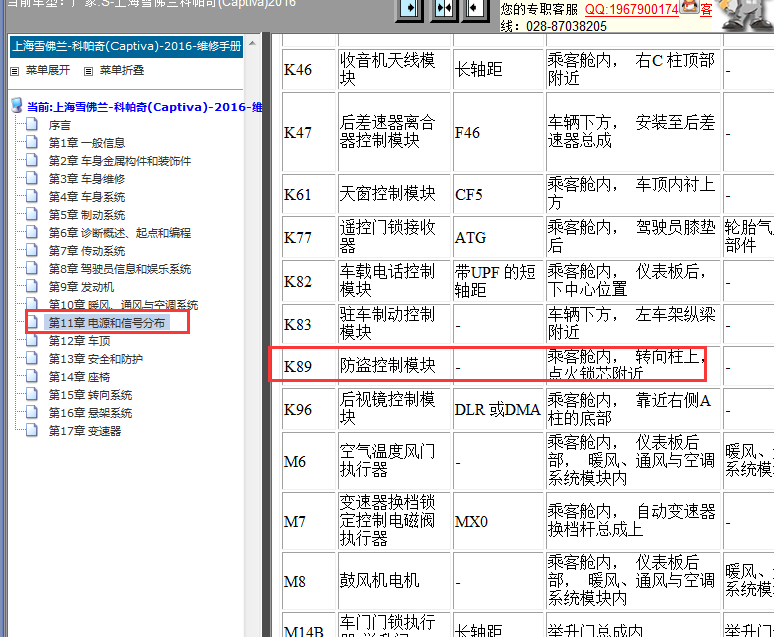Image resolution: width=774 pixels, height=637 pixels.
Task: Select the root node 当前:上海雪佛兰-科帕奇
Action: pyautogui.click(x=145, y=107)
